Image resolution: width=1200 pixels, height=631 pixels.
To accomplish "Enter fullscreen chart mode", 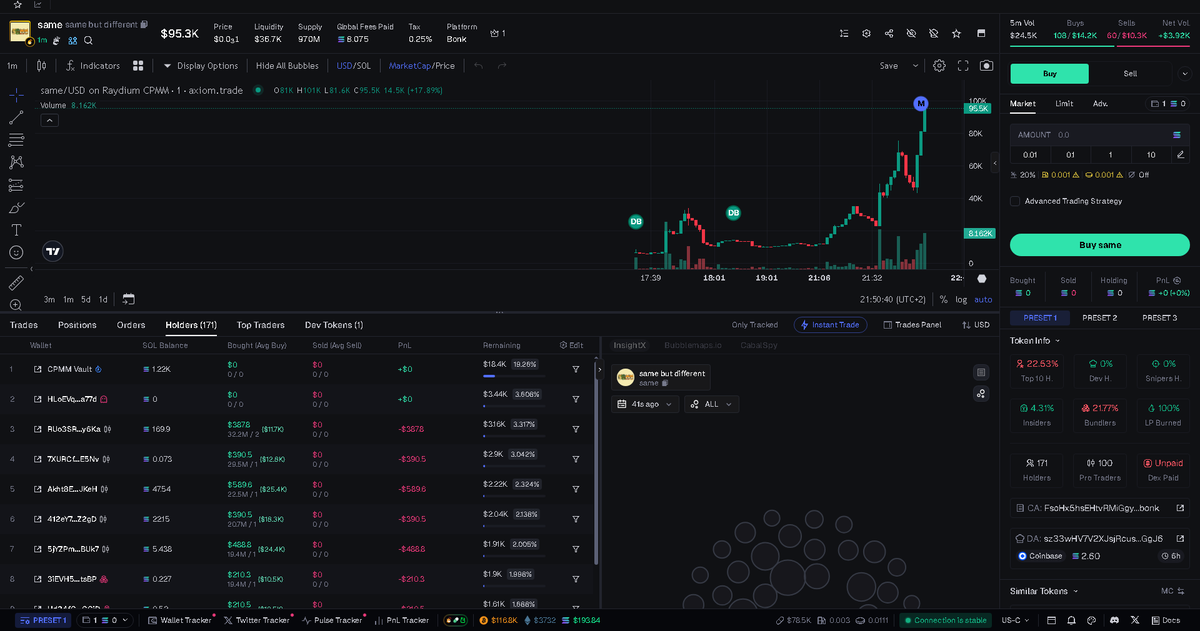I will (x=964, y=66).
